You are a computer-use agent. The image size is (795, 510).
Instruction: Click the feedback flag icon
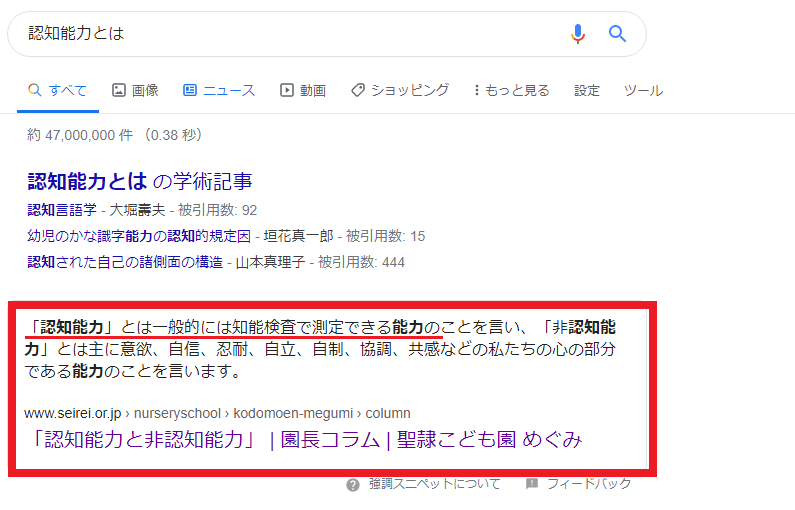click(532, 484)
